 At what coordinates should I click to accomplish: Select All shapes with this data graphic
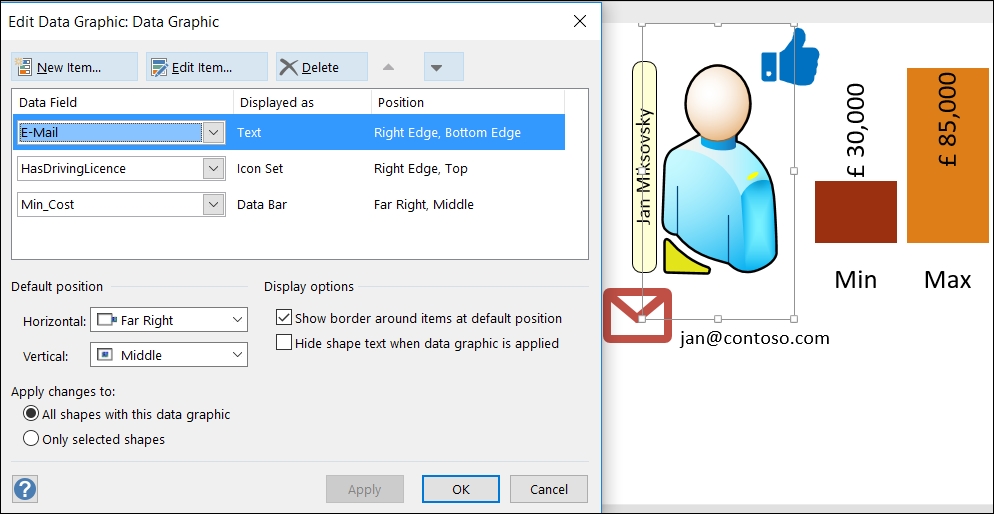tap(30, 414)
